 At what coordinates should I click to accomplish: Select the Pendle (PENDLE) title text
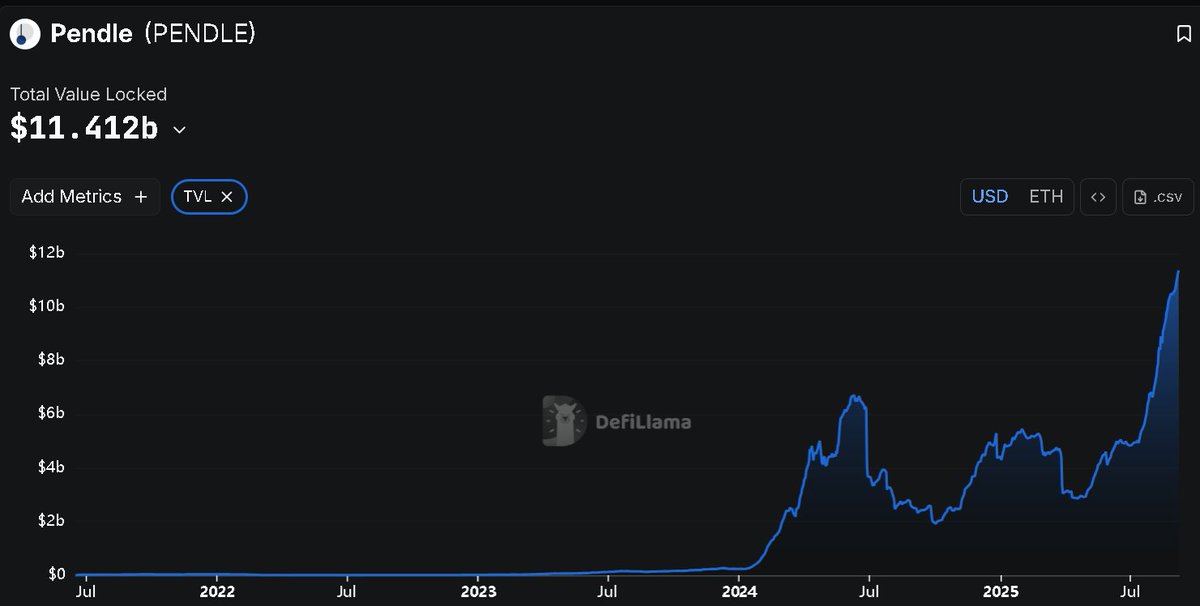click(153, 33)
